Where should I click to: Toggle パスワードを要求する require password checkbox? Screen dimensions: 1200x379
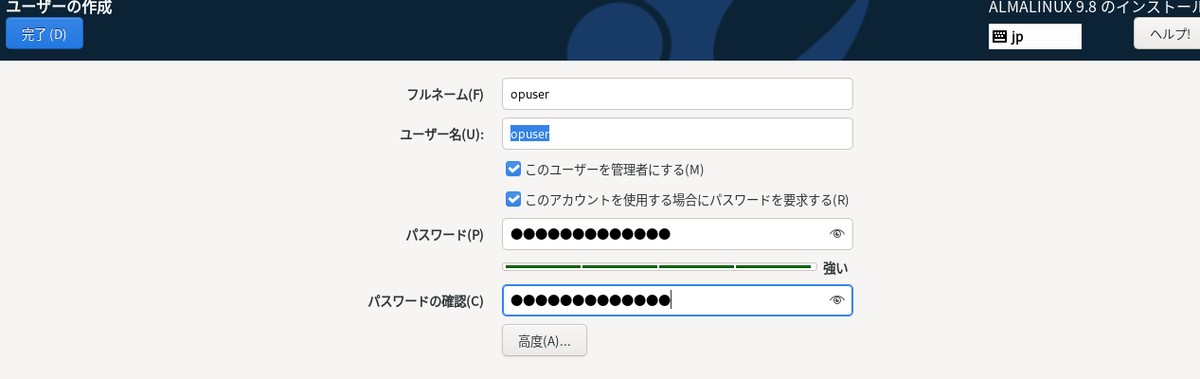coord(513,199)
